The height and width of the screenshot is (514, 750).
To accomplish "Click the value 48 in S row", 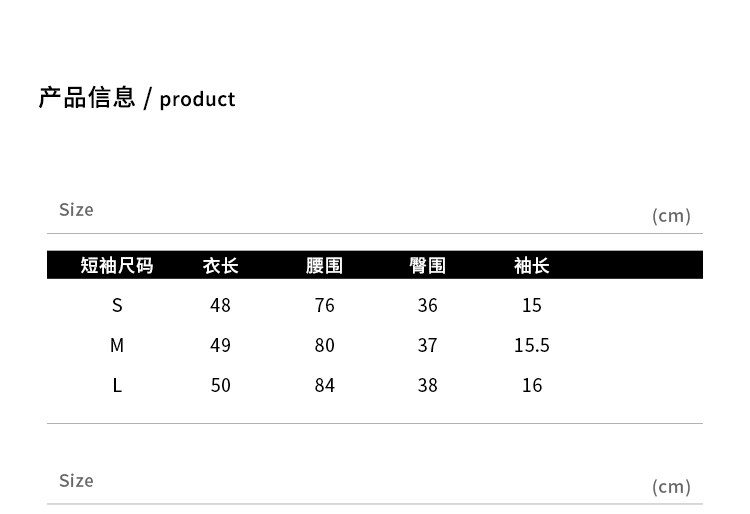I will coord(221,305).
